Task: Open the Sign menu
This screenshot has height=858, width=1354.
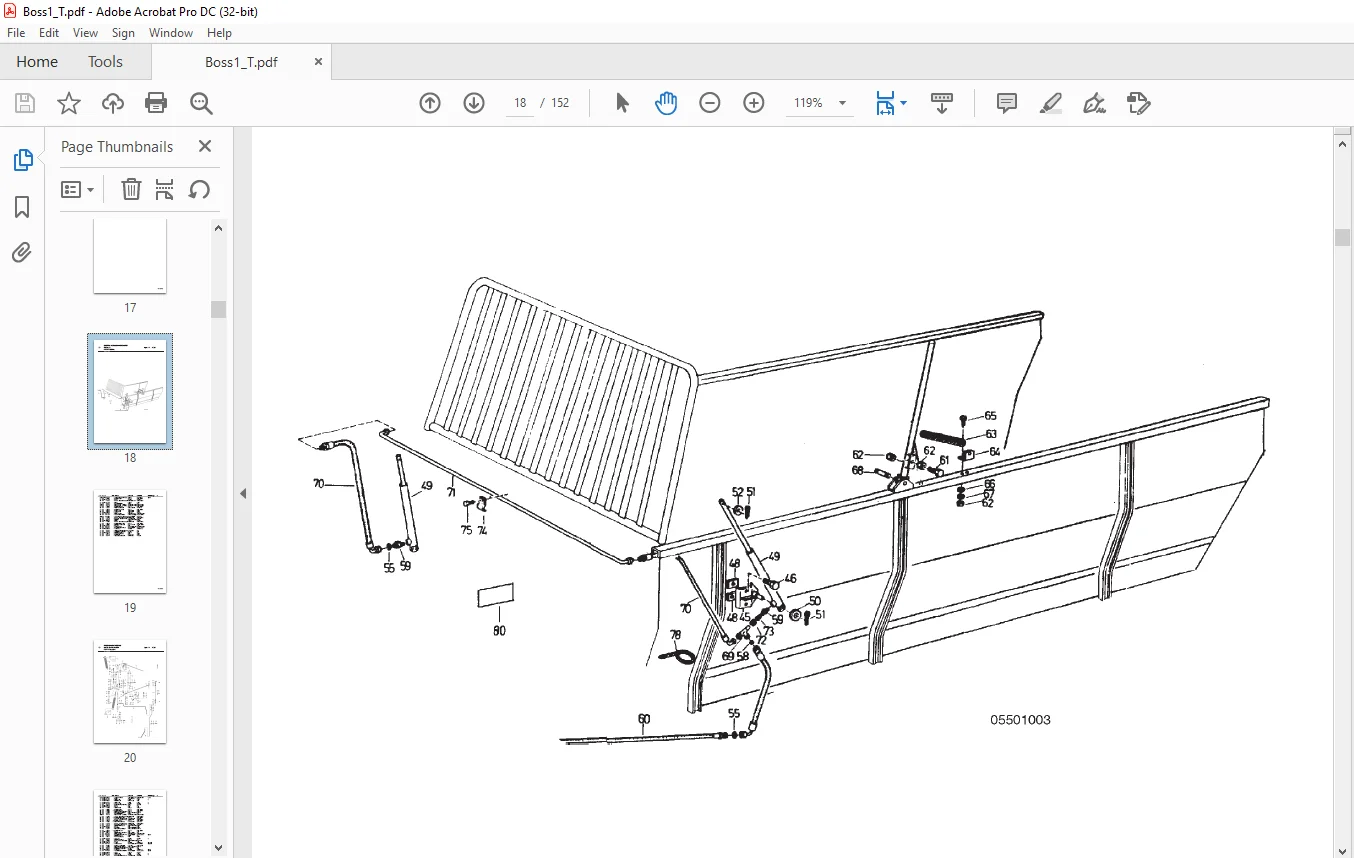Action: [123, 33]
